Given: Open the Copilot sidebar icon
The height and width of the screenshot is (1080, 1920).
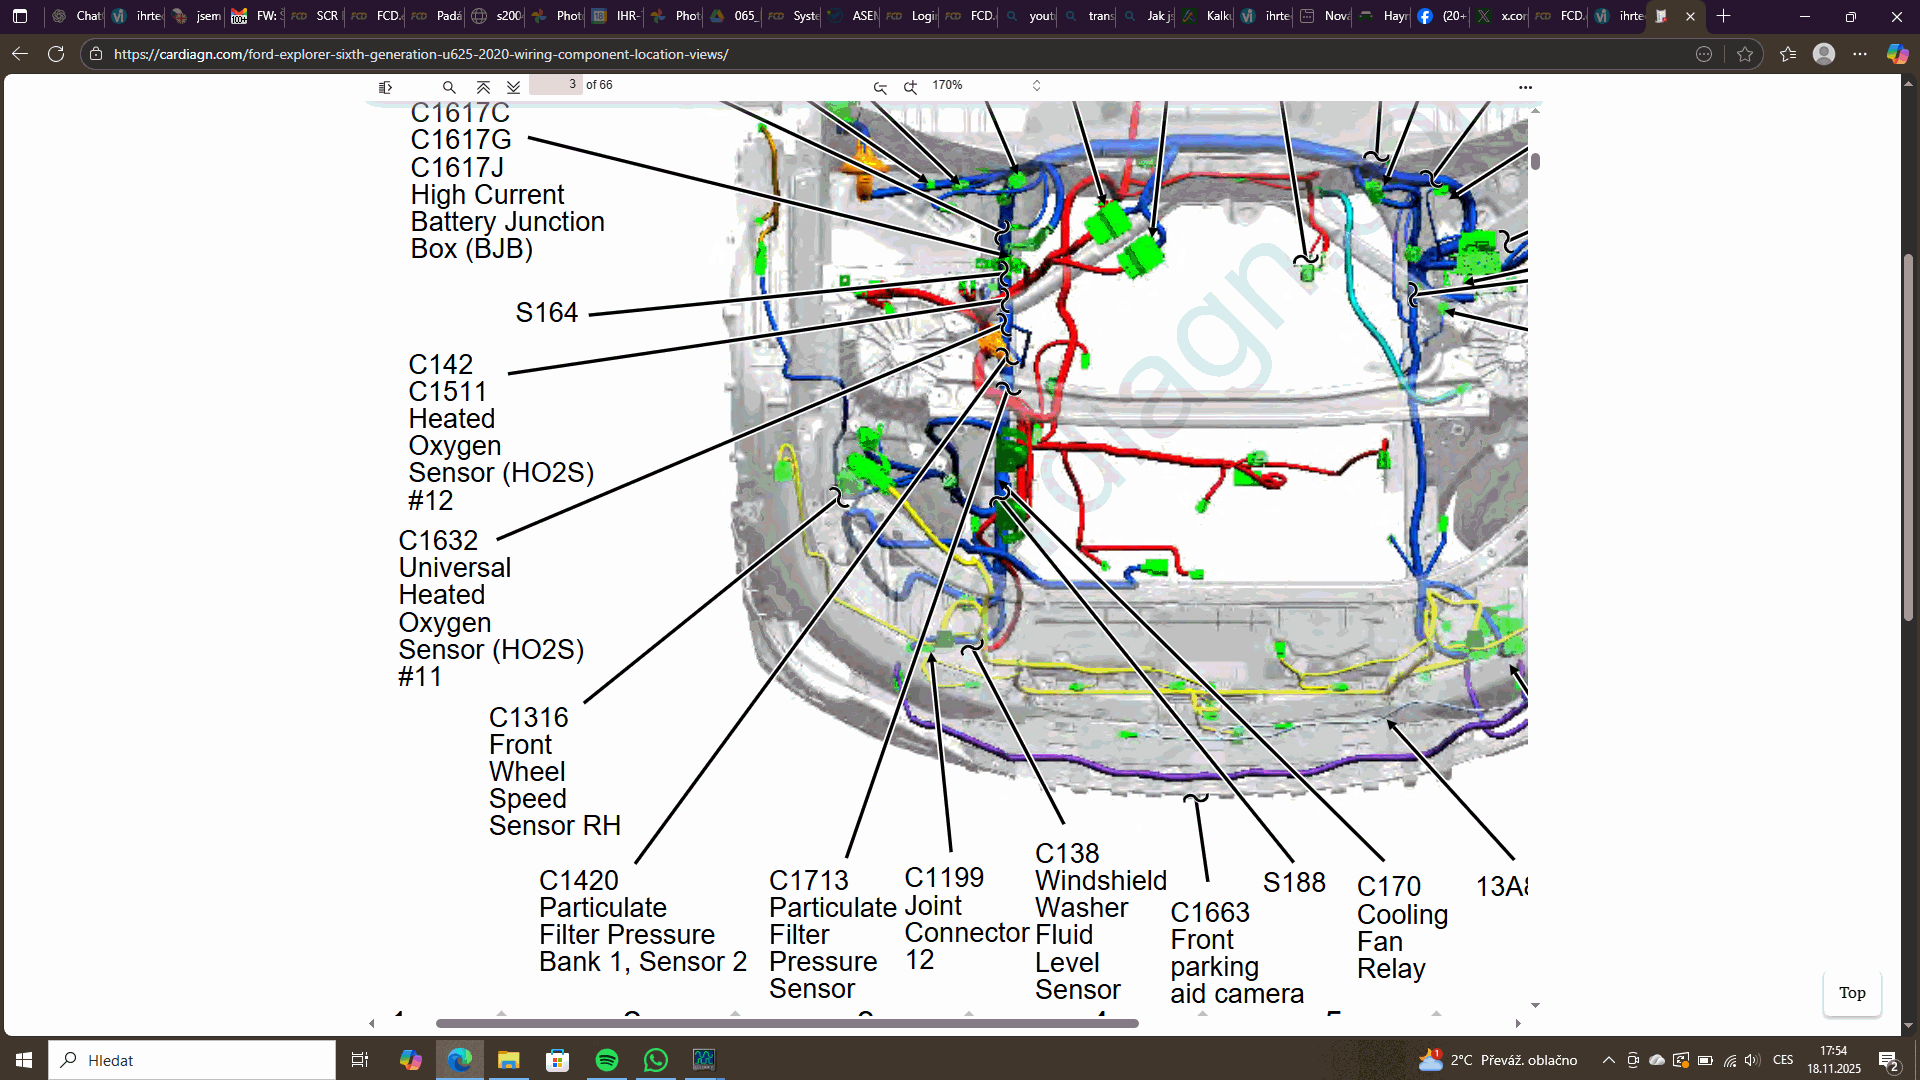Looking at the screenshot, I should coord(1897,54).
